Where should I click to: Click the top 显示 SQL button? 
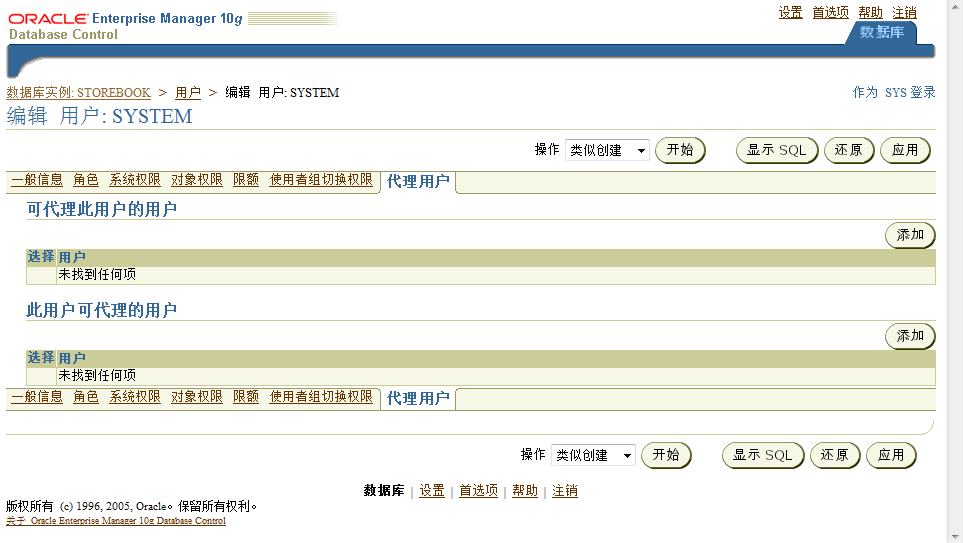point(776,150)
